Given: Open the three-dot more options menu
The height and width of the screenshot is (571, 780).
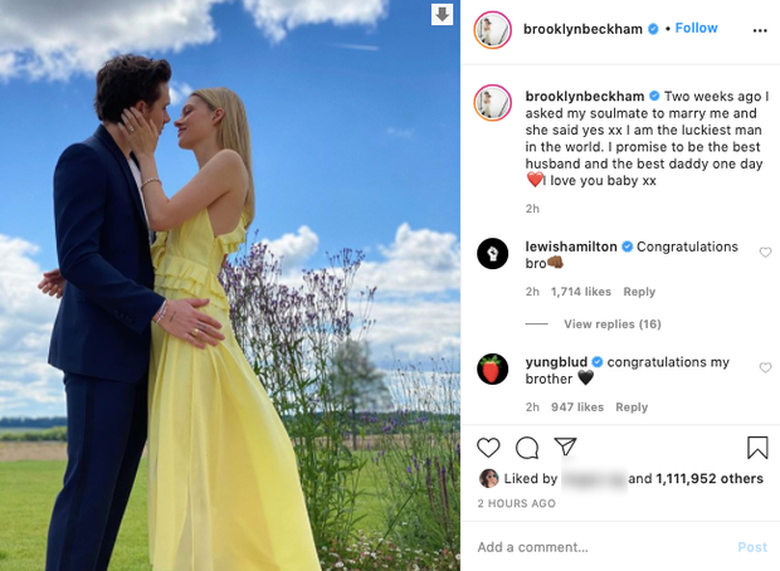Looking at the screenshot, I should click(760, 31).
